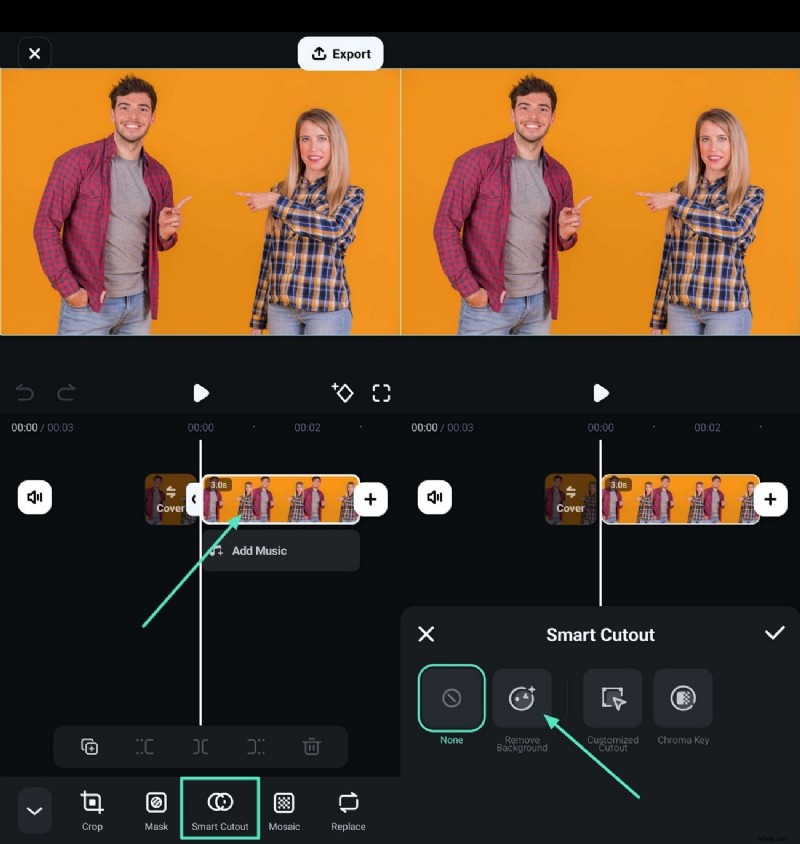
Task: Select the Replace tool
Action: coord(347,810)
